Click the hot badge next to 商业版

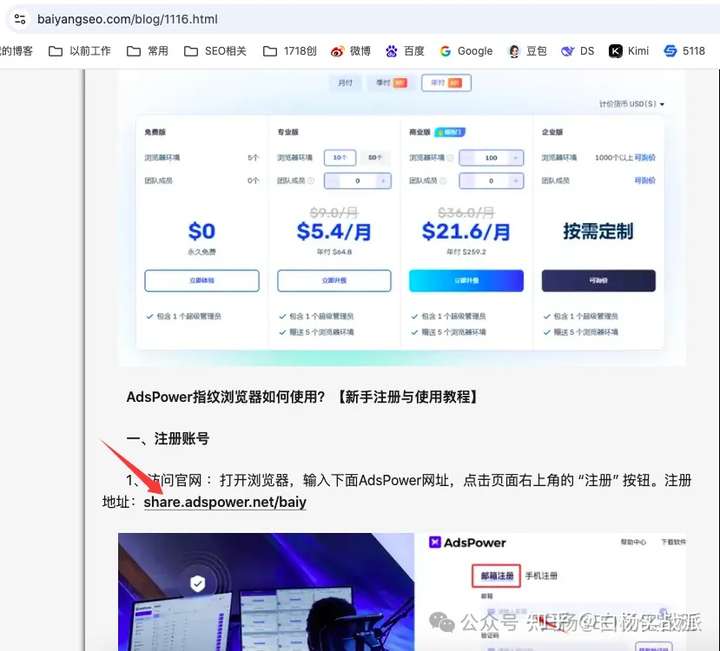[x=450, y=132]
